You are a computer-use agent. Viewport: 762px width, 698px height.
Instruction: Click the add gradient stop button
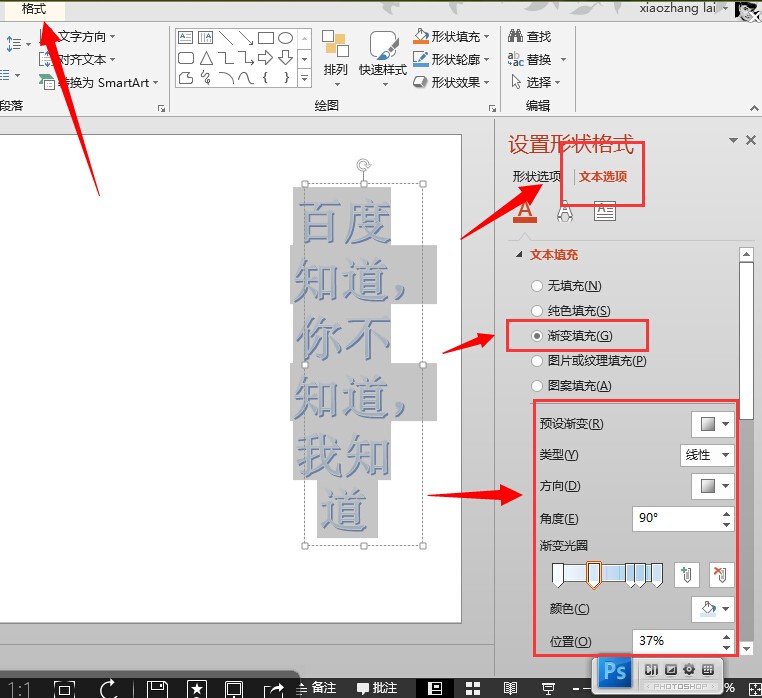[685, 574]
